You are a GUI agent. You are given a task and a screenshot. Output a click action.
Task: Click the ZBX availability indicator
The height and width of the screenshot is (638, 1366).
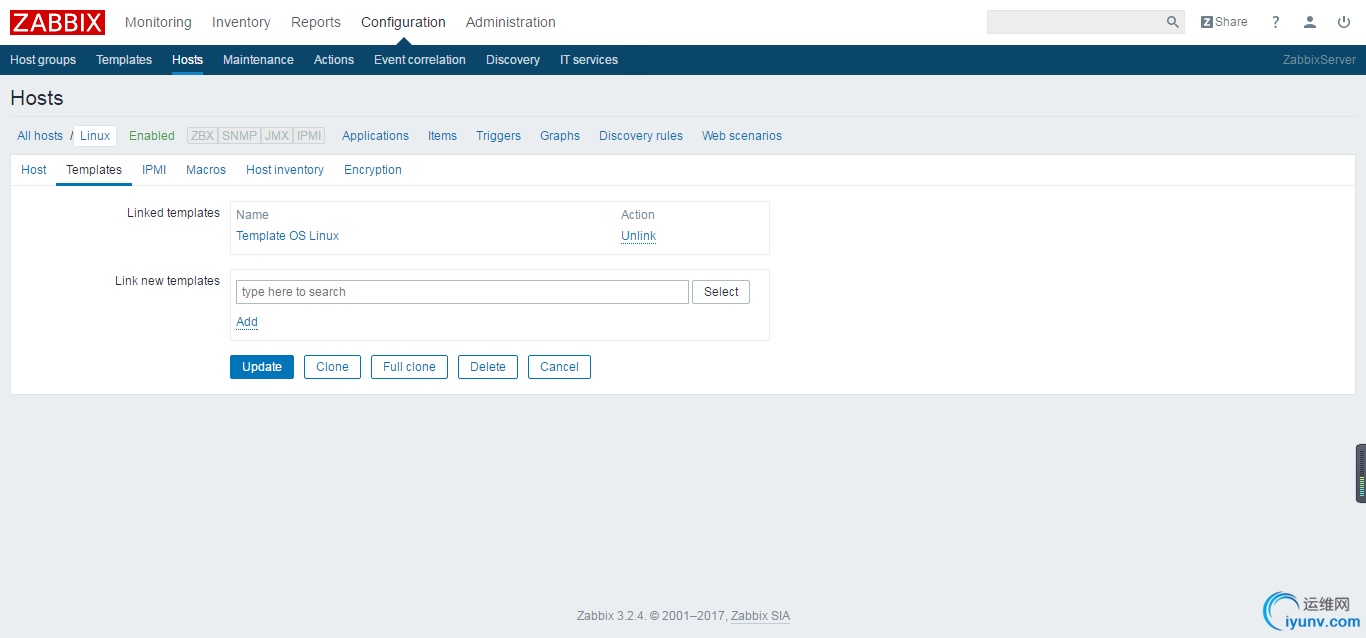202,136
